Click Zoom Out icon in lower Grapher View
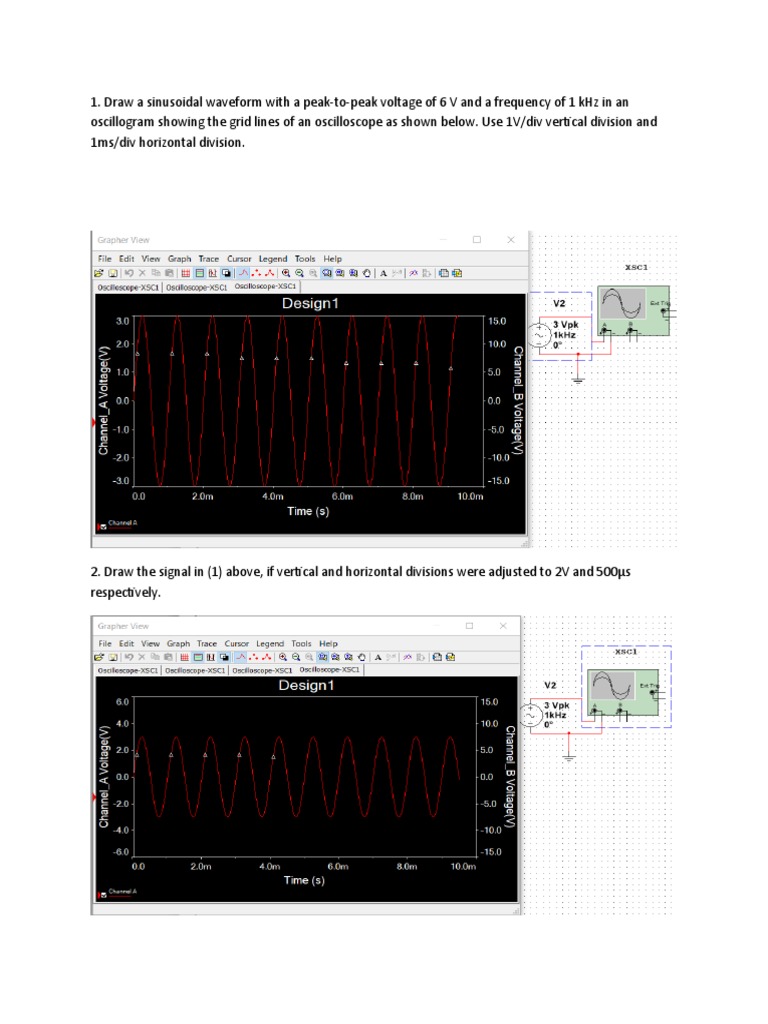Image resolution: width=768 pixels, height=1024 pixels. coord(296,657)
